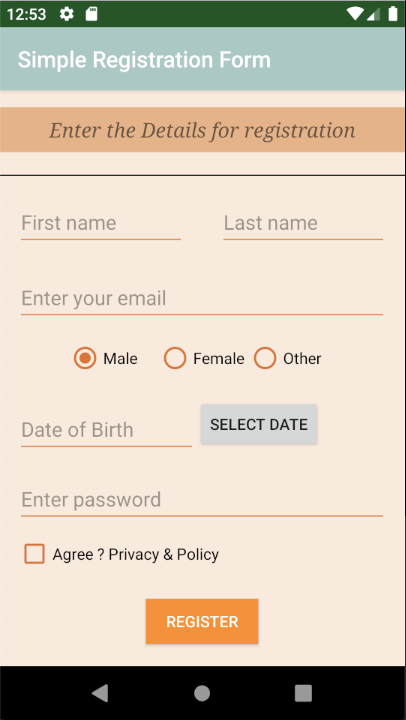Open the date picker with SELECT DATE

pyautogui.click(x=259, y=424)
